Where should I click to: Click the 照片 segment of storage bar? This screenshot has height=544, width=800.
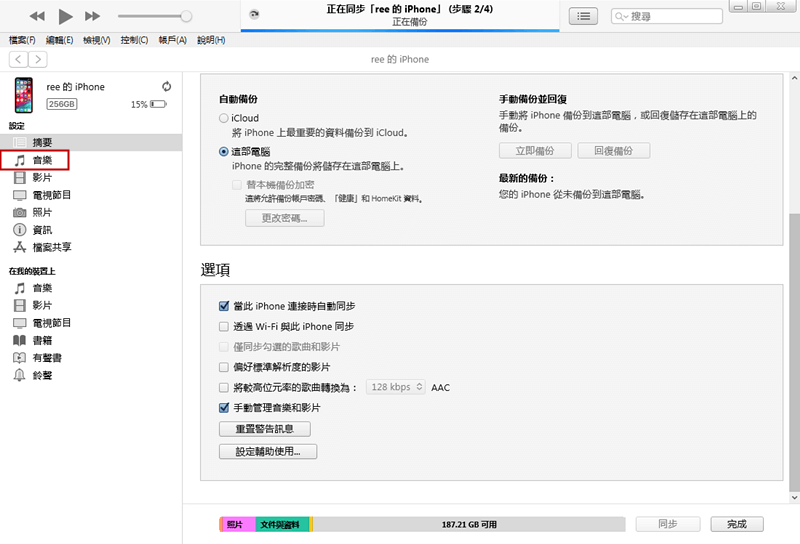point(238,524)
